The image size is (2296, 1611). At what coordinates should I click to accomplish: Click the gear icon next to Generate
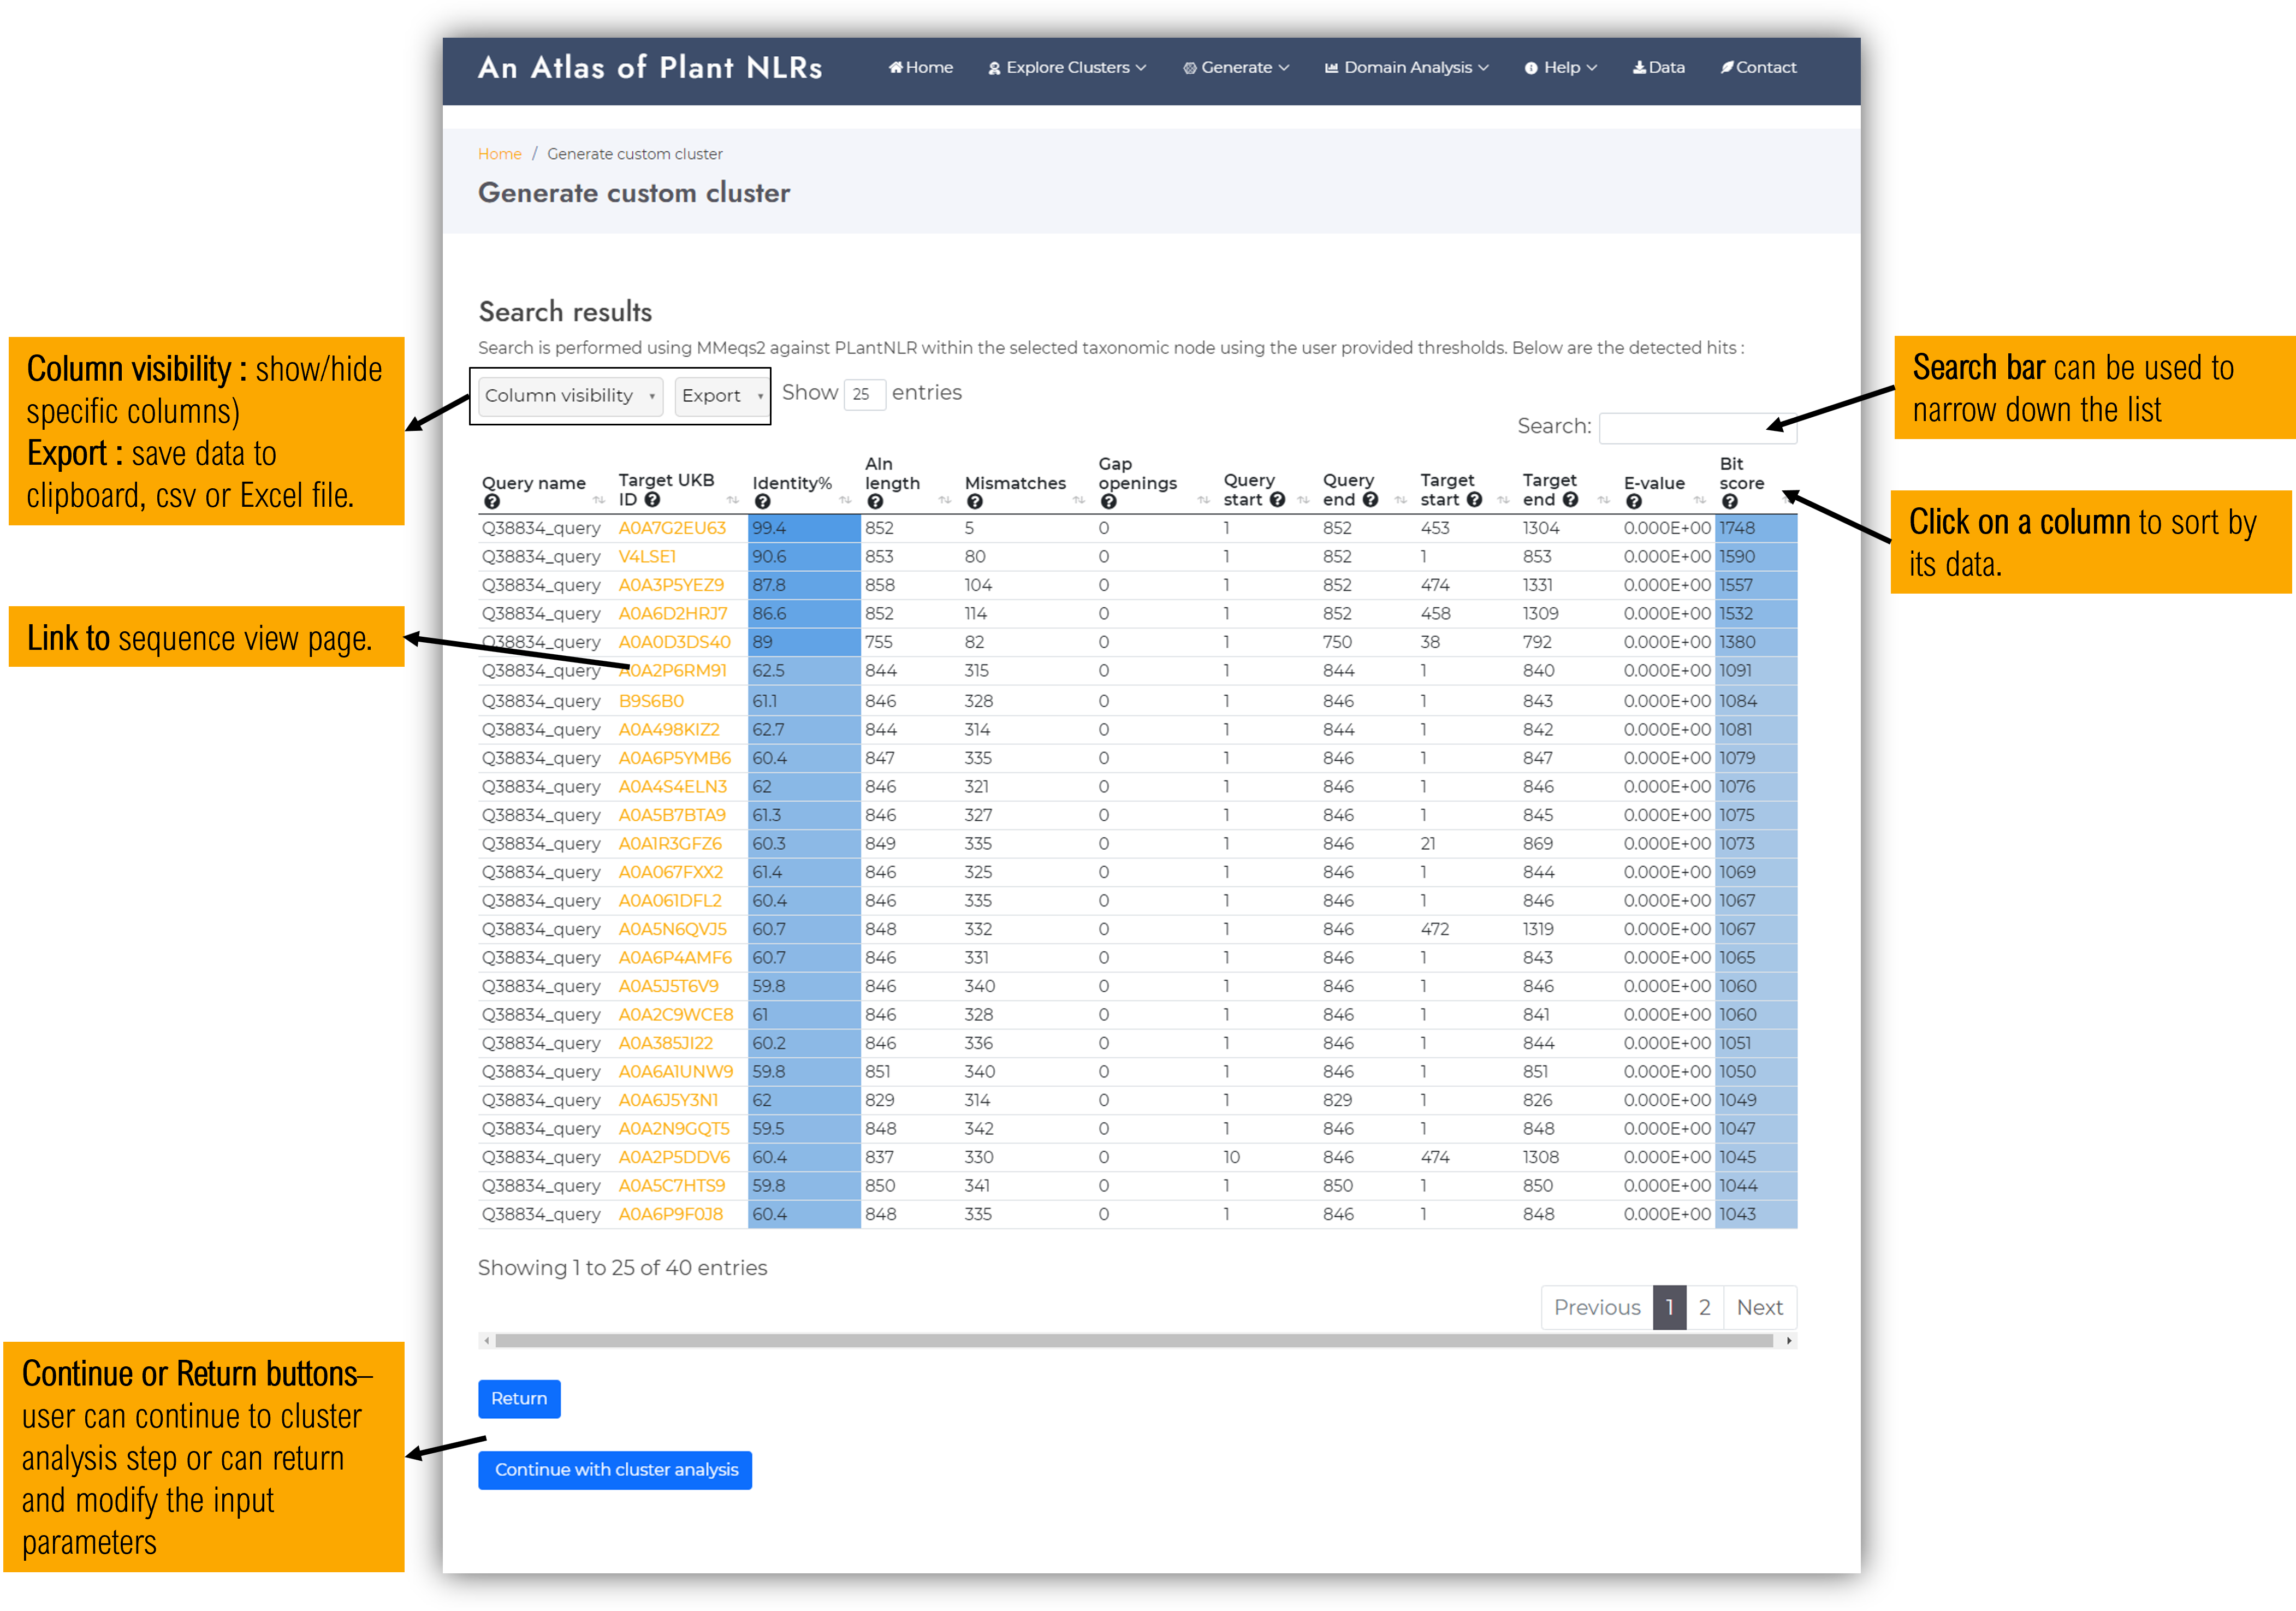tap(1190, 67)
